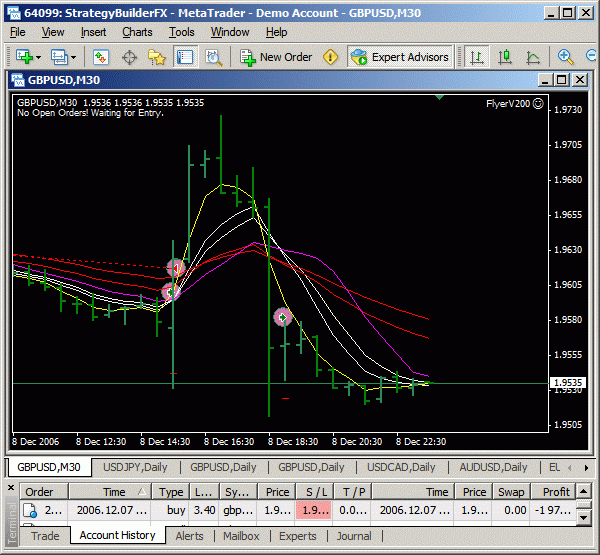Open the Mailbox terminal tab
The image size is (600, 555).
tap(241, 536)
